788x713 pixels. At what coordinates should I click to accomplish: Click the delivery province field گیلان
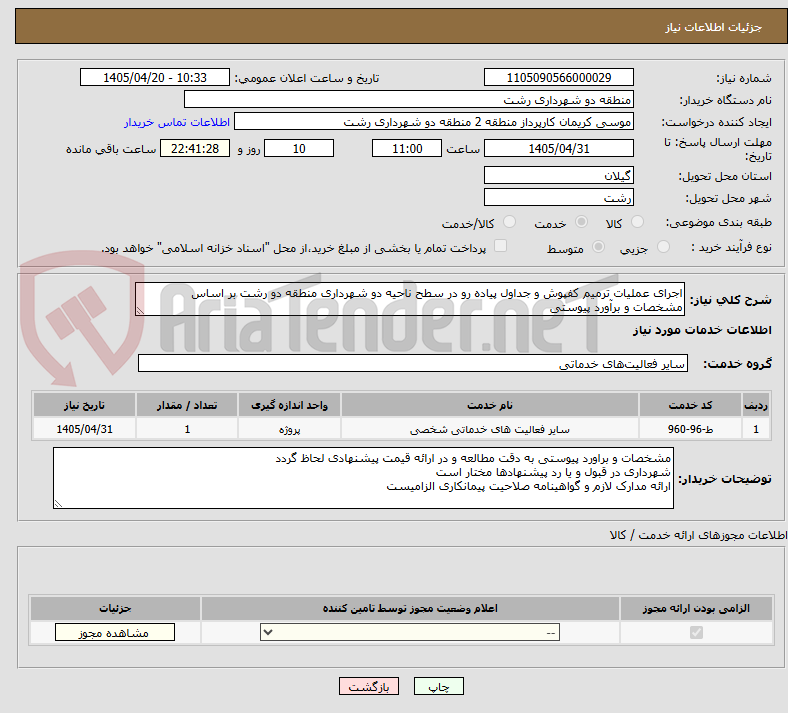pyautogui.click(x=559, y=175)
